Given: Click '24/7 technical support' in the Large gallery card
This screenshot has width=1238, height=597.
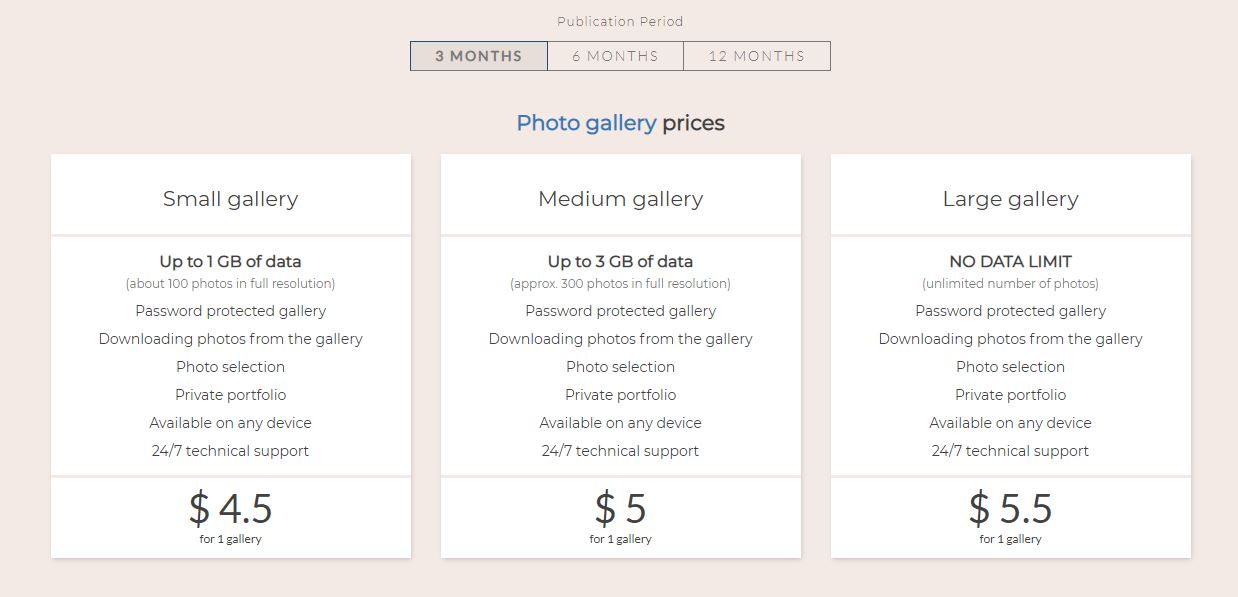Looking at the screenshot, I should click(1011, 451).
